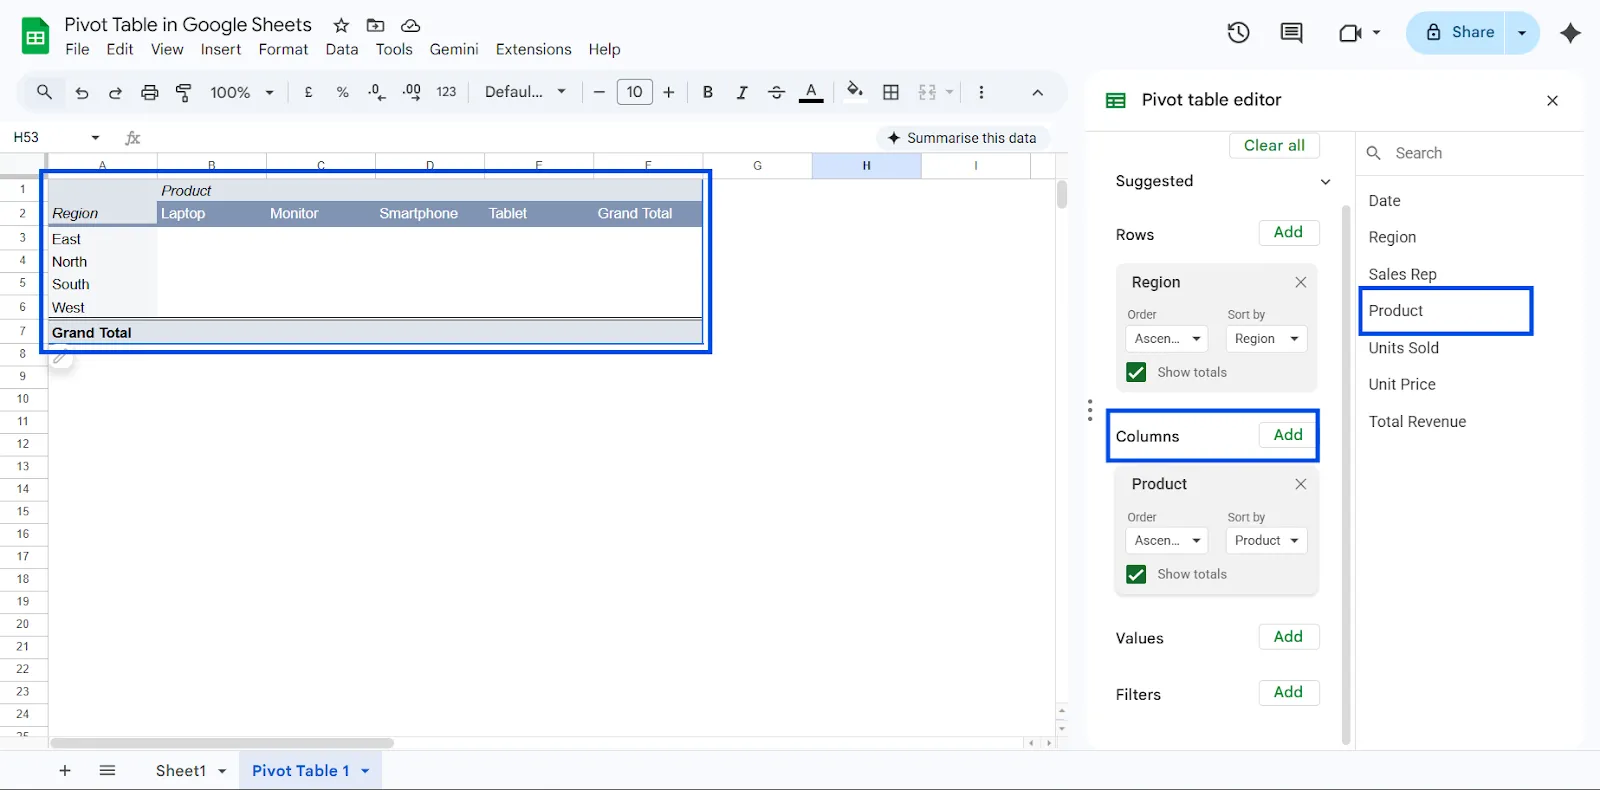Open the Format menu
Image resolution: width=1600 pixels, height=790 pixels.
click(283, 49)
